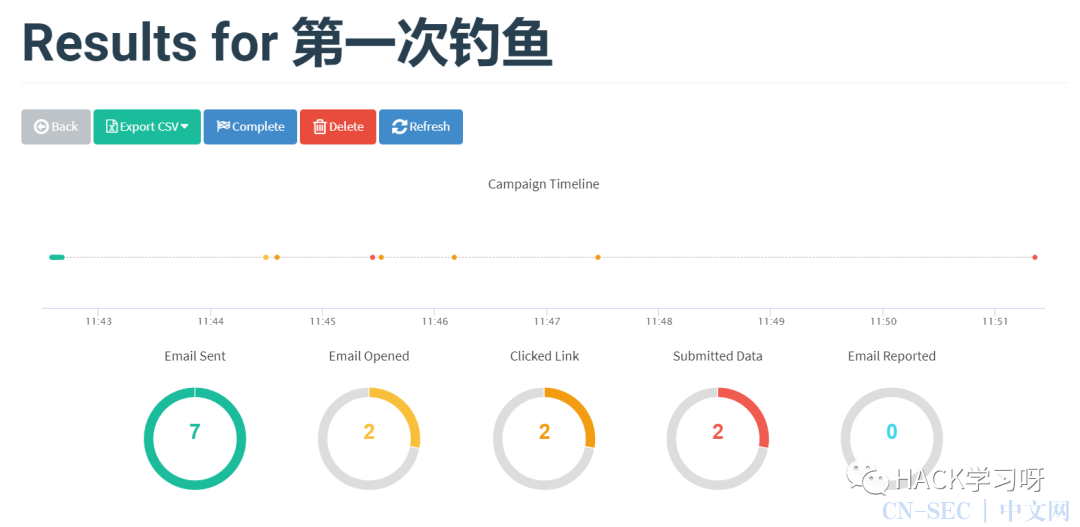1080x527 pixels.
Task: Click the Back button
Action: [x=56, y=127]
